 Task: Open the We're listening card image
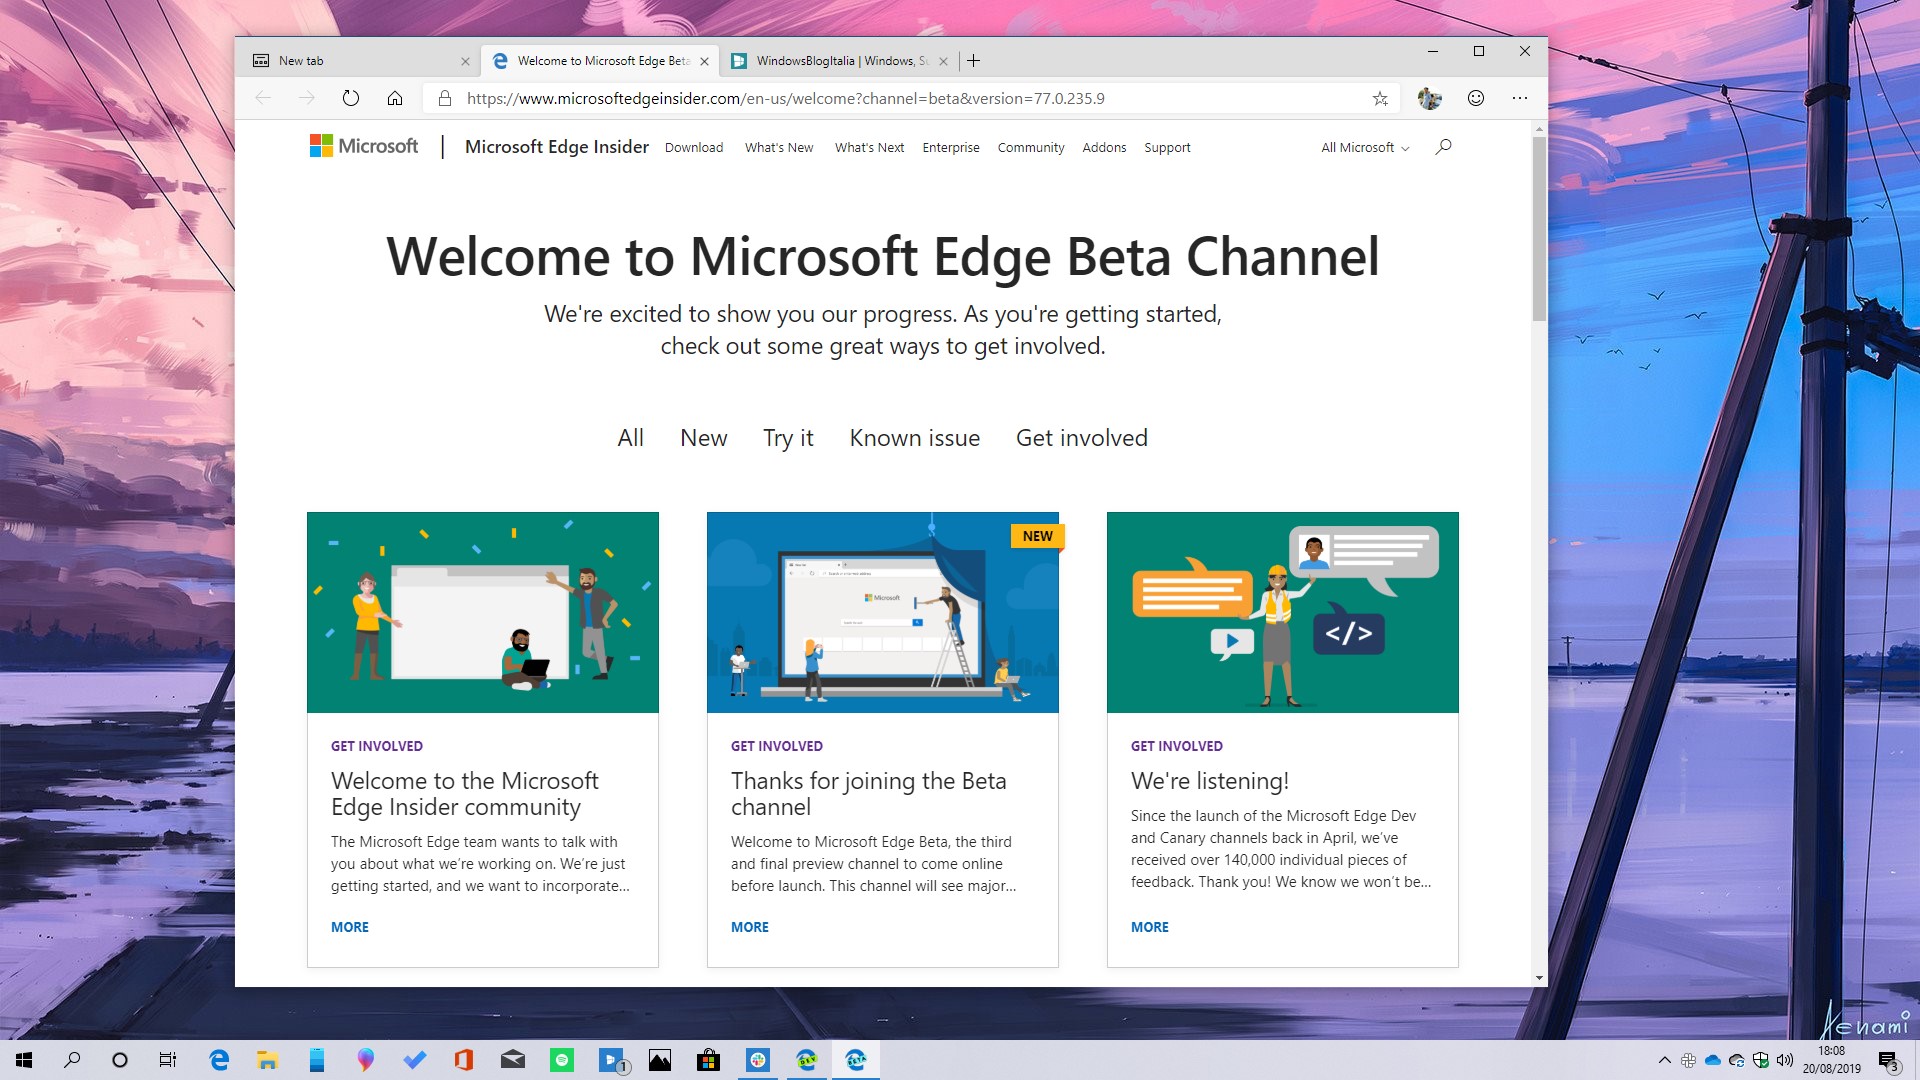tap(1283, 612)
